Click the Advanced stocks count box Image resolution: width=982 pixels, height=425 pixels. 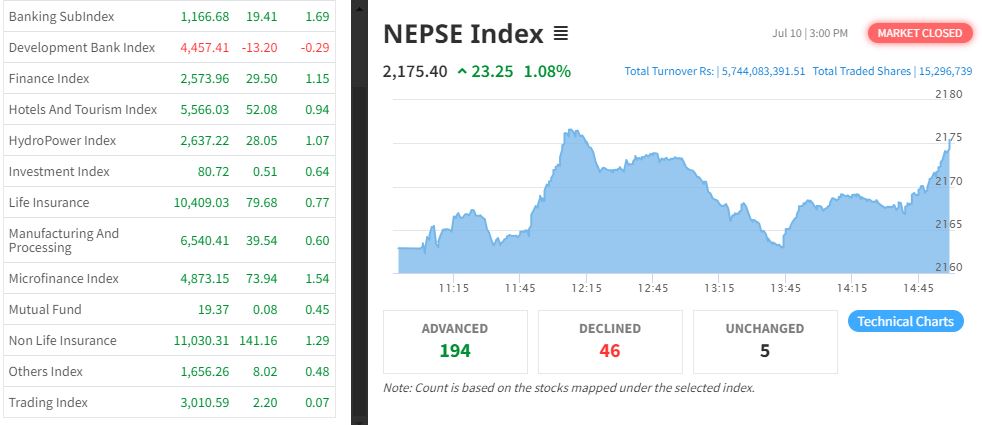pyautogui.click(x=455, y=341)
